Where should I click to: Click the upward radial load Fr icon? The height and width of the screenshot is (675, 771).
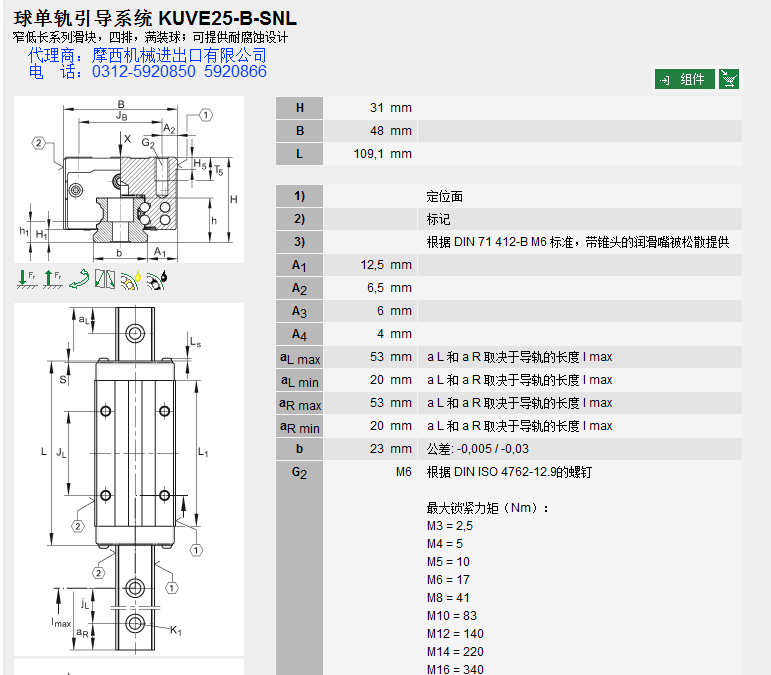tap(51, 280)
